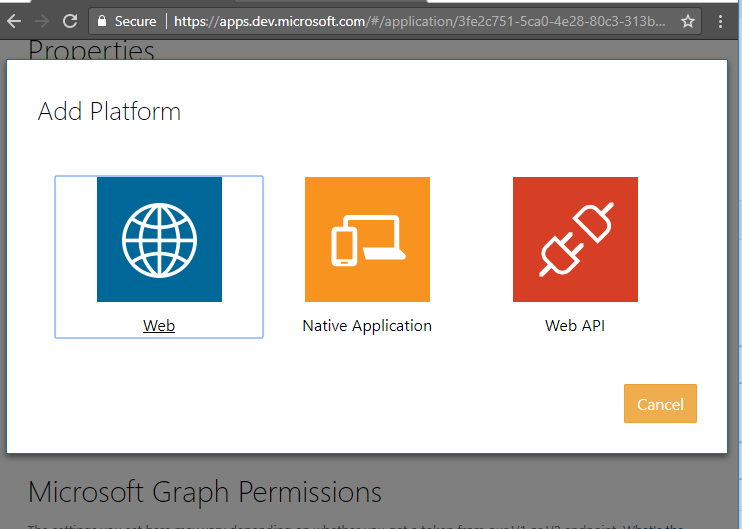Viewport: 742px width, 529px height.
Task: Go back using browser back arrow
Action: coord(14,21)
